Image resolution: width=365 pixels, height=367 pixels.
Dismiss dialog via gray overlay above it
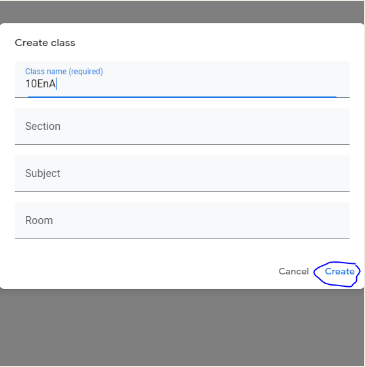pyautogui.click(x=182, y=12)
